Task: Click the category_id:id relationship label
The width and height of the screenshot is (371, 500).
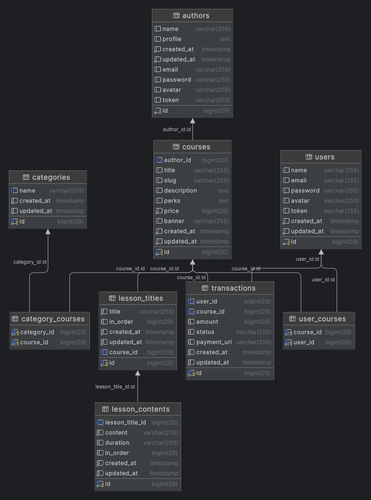Action: 30,262
